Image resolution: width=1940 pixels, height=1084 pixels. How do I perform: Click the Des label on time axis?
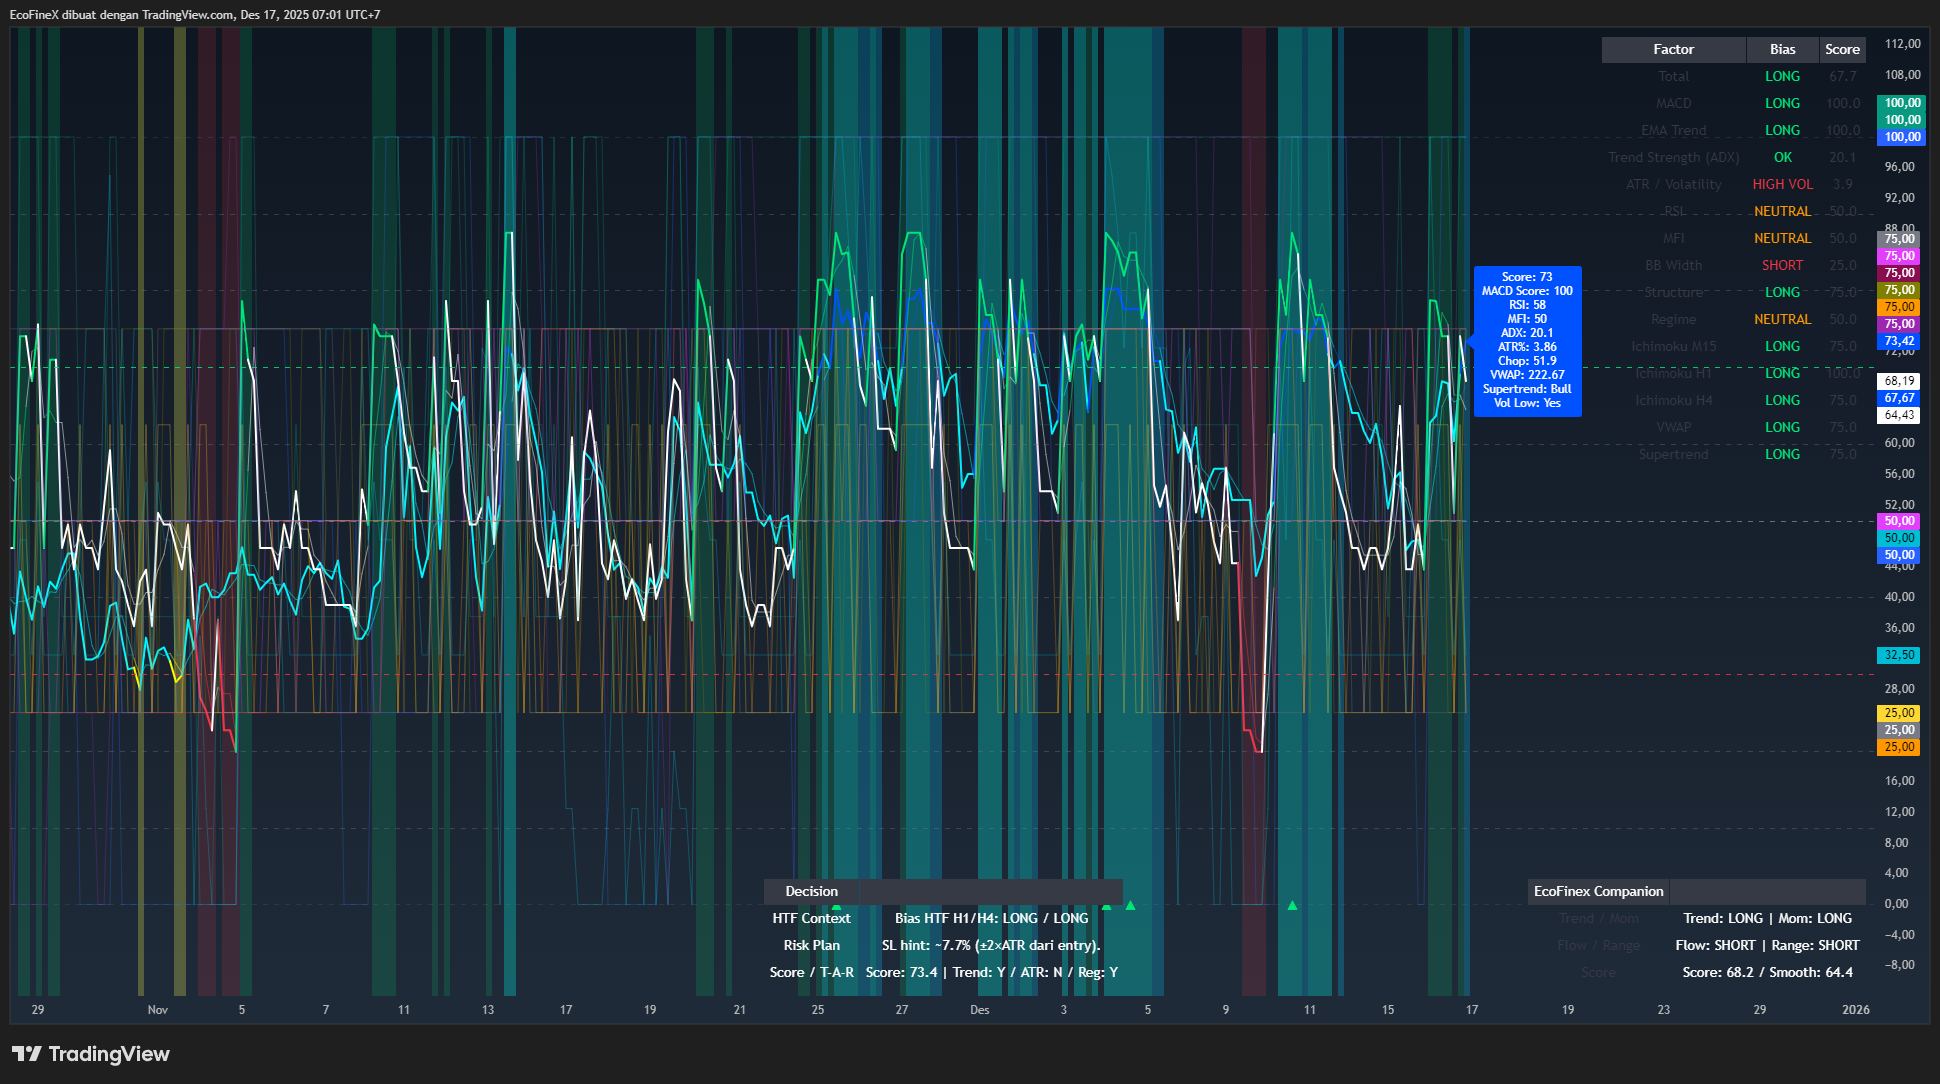[x=979, y=1009]
